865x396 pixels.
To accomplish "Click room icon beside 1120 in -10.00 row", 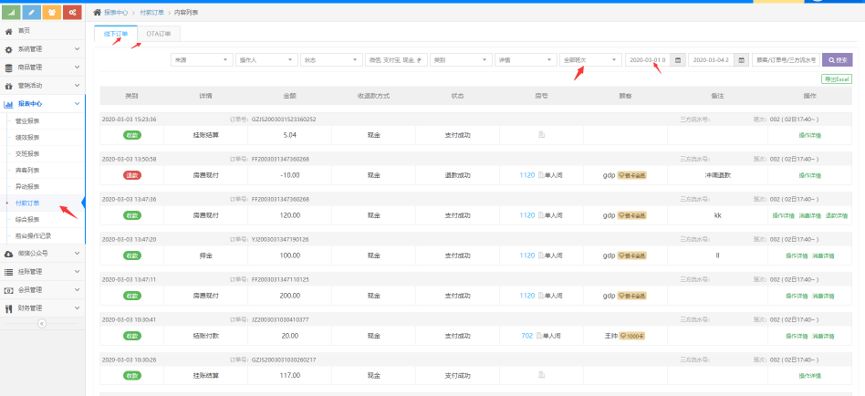I will pos(541,175).
